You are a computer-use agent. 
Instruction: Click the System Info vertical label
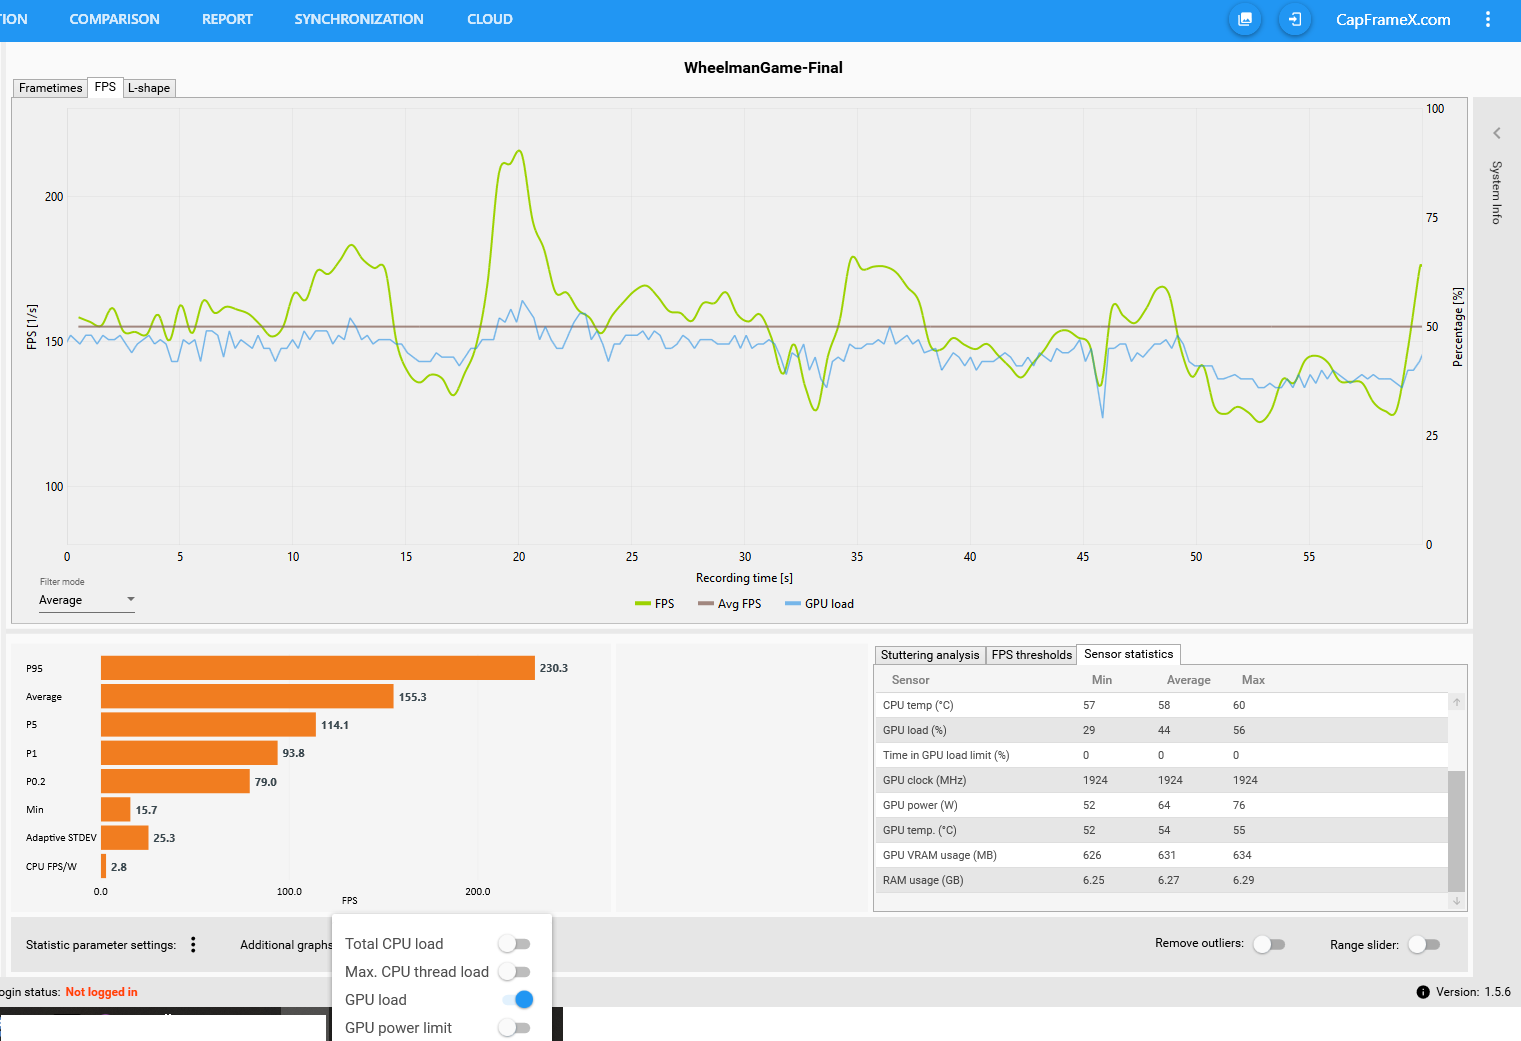pos(1497,193)
